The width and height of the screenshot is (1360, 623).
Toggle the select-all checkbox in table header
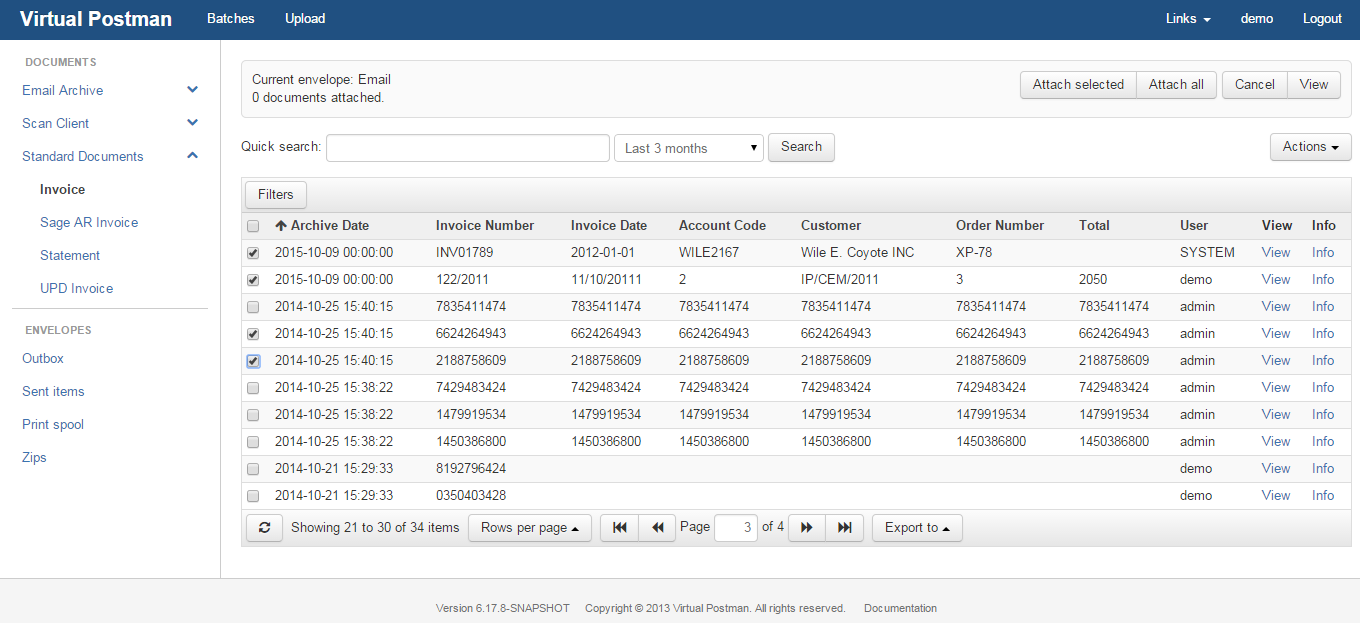click(x=253, y=226)
